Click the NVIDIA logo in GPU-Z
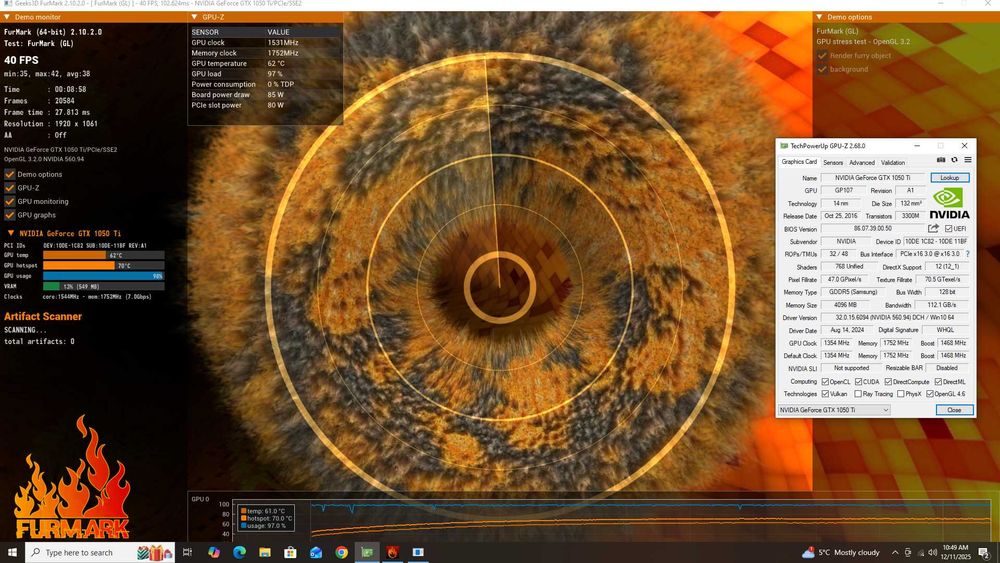The width and height of the screenshot is (1000, 563). [949, 204]
